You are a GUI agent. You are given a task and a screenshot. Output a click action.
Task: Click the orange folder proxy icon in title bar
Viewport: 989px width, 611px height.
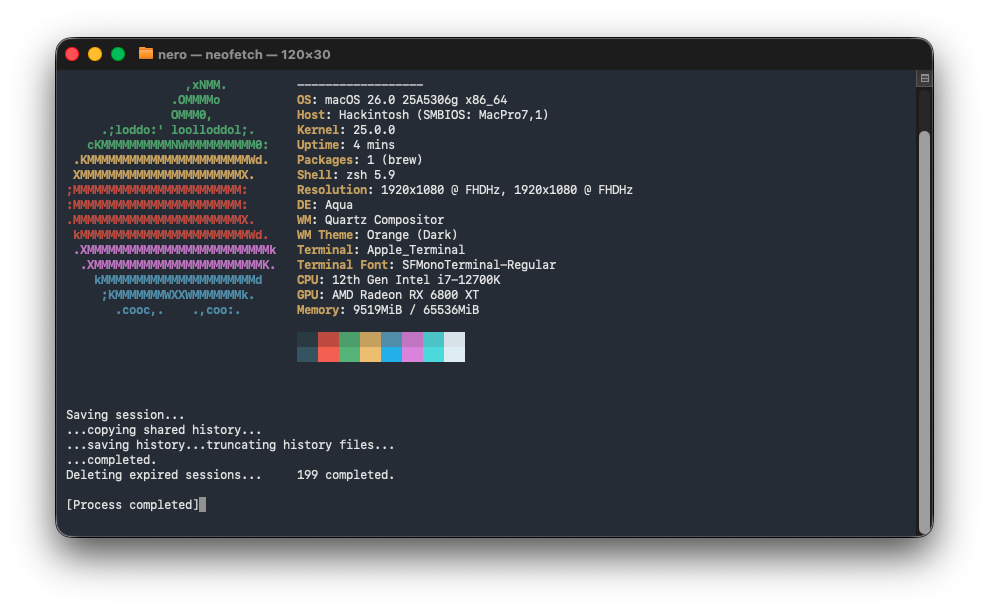pyautogui.click(x=146, y=54)
